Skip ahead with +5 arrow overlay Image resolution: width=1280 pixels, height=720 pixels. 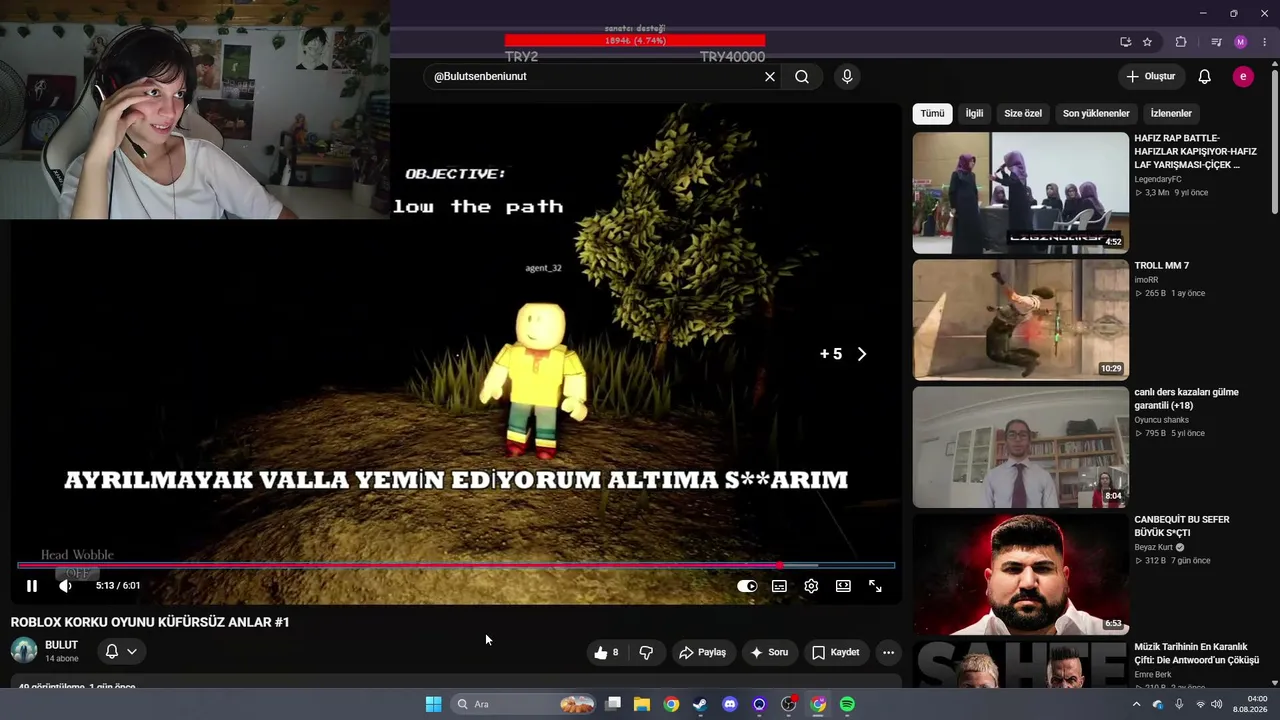tap(843, 354)
